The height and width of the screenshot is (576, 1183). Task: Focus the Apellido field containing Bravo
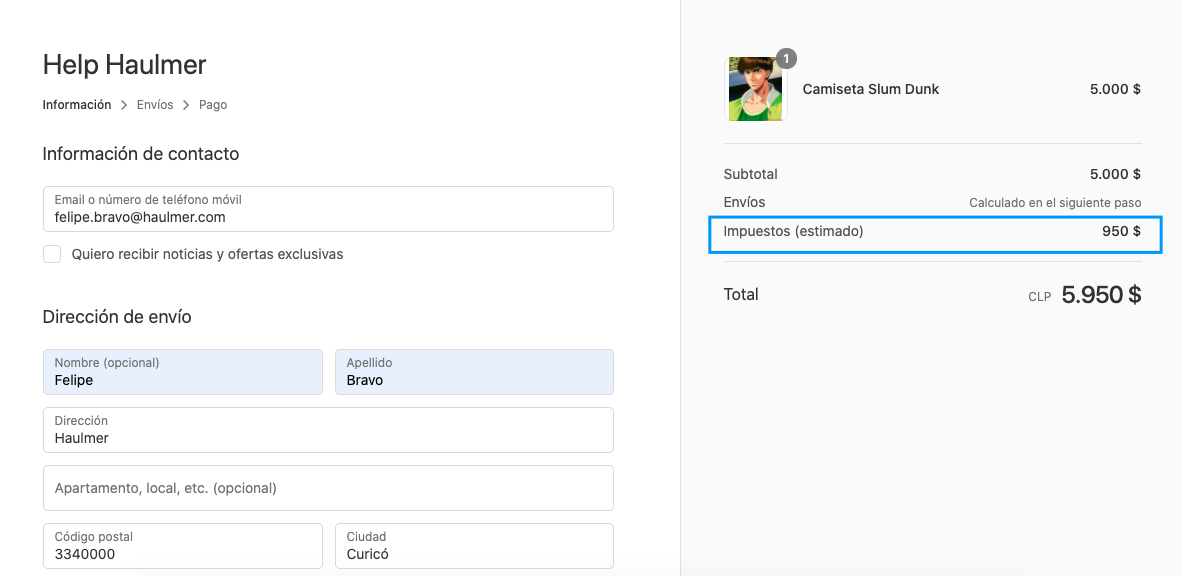[x=474, y=371]
